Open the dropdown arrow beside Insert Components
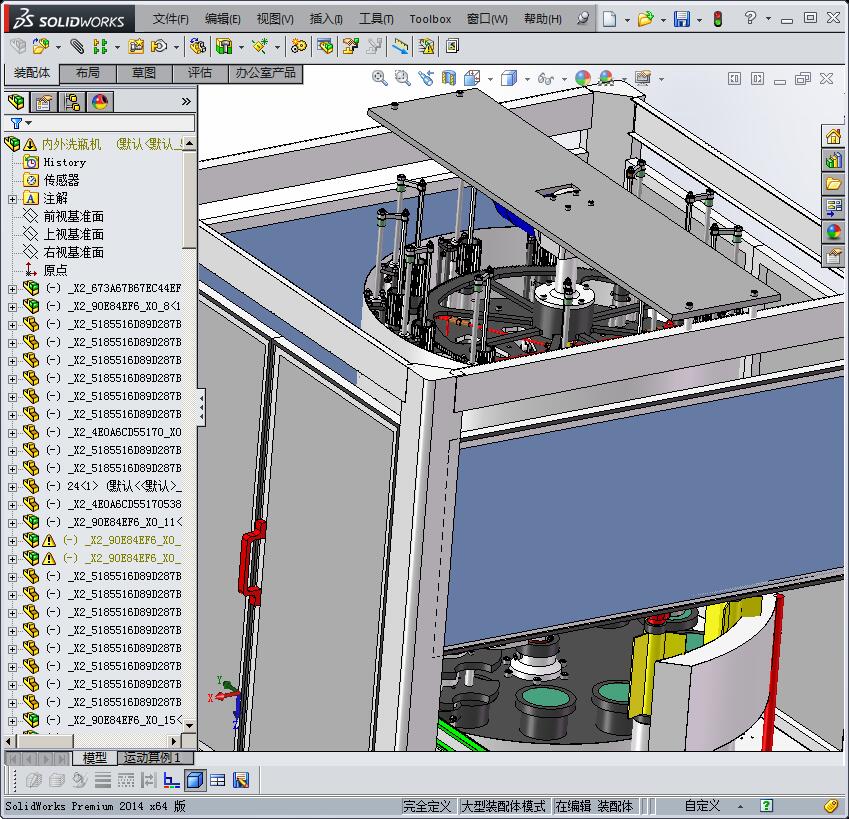The image size is (849, 819). [58, 47]
